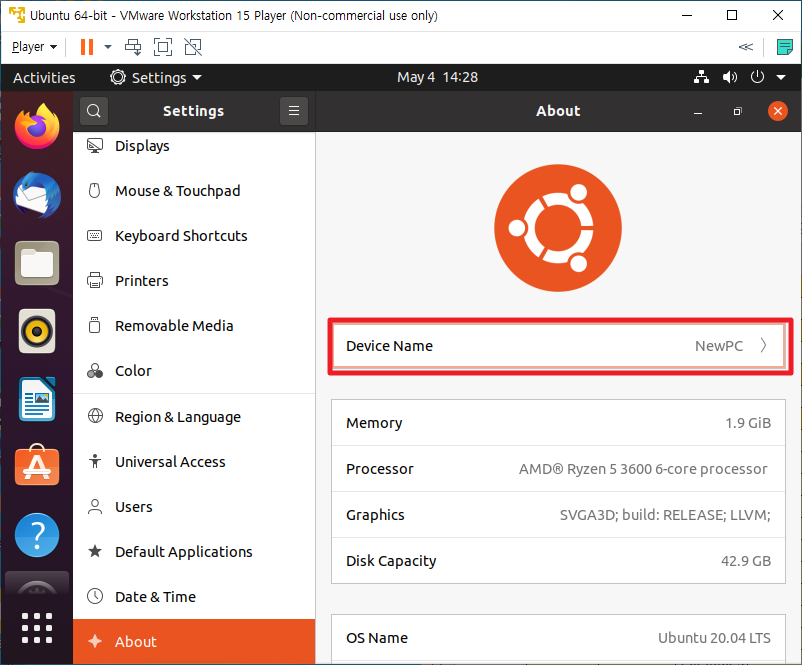Image resolution: width=802 pixels, height=665 pixels.
Task: Click the volume speaker icon in top bar
Action: 730,77
